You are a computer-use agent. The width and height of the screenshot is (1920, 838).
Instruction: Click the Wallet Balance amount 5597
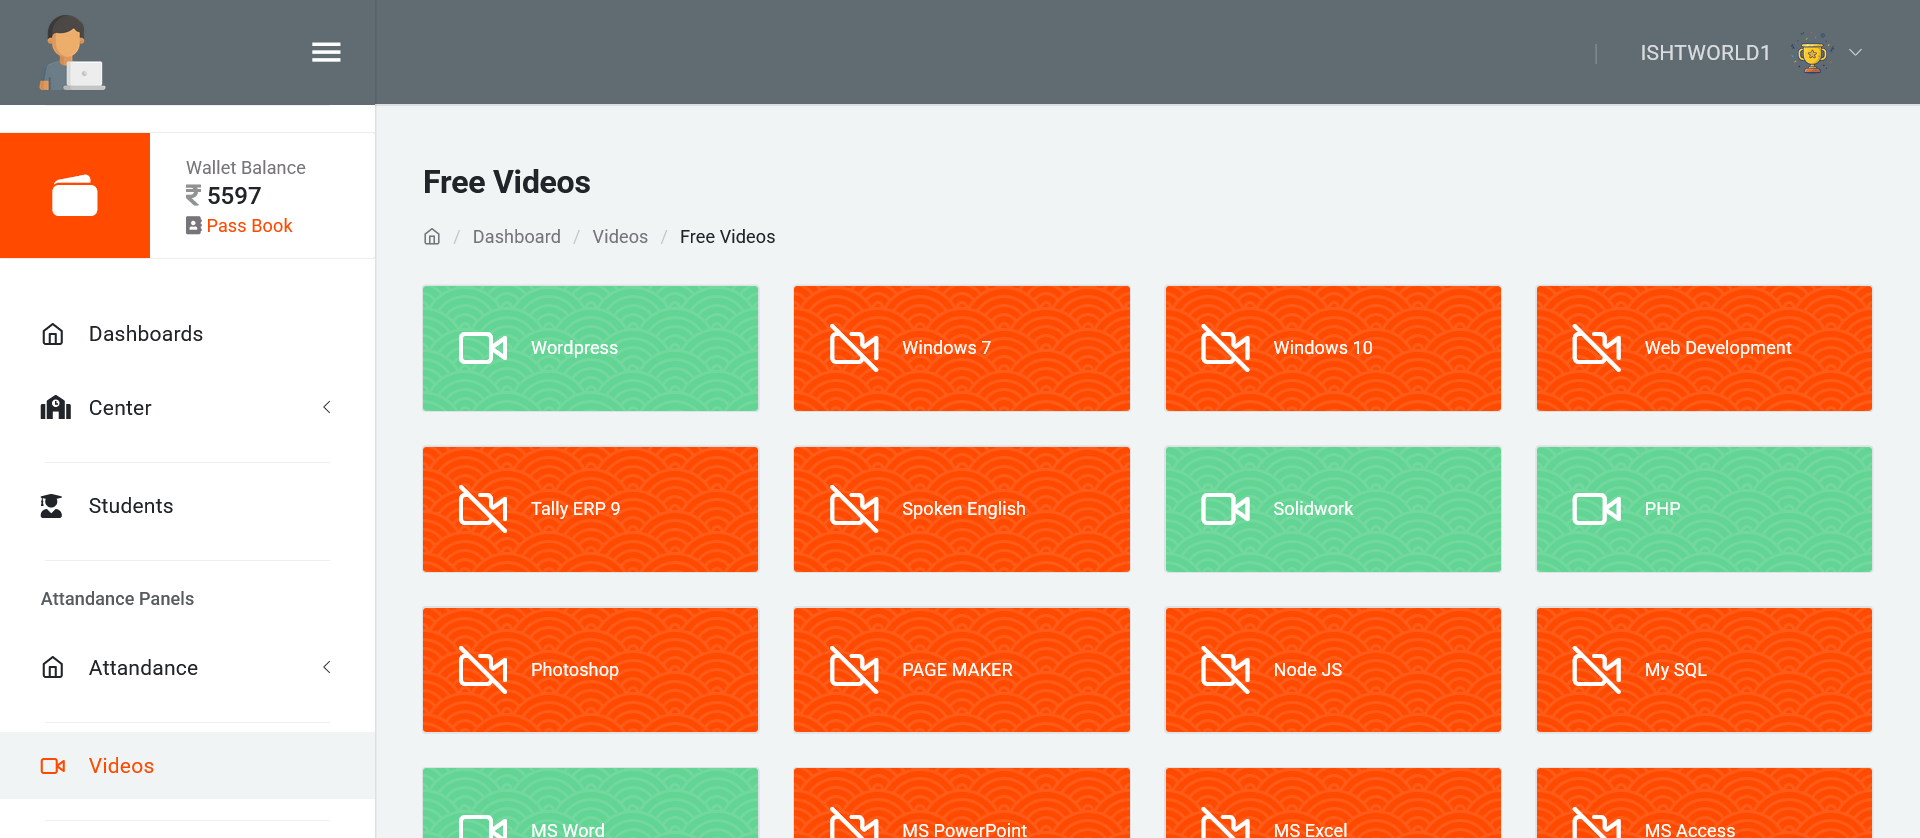pyautogui.click(x=234, y=196)
